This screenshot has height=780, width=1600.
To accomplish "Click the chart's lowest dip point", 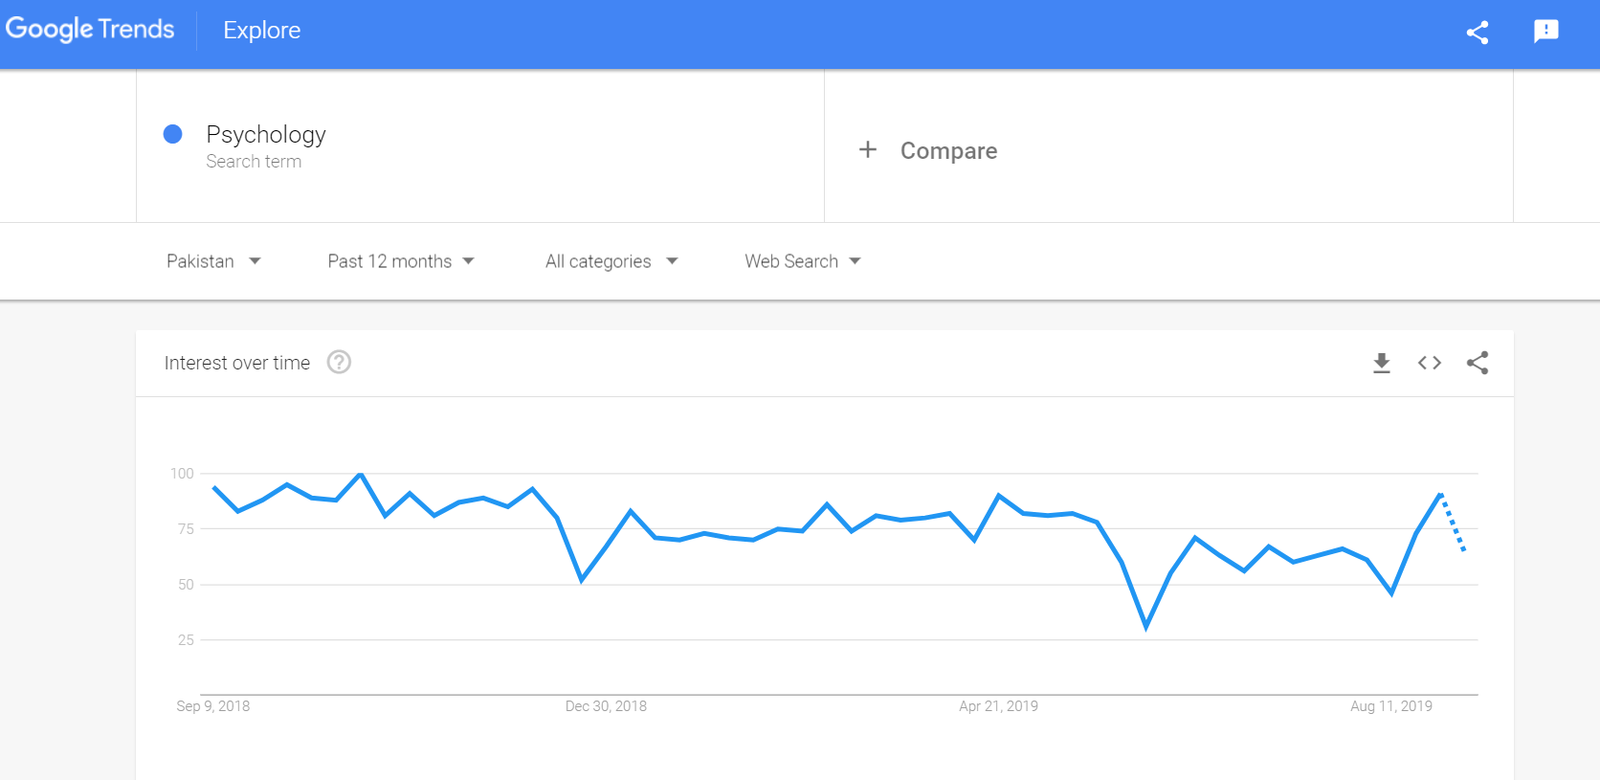I will coord(1146,627).
